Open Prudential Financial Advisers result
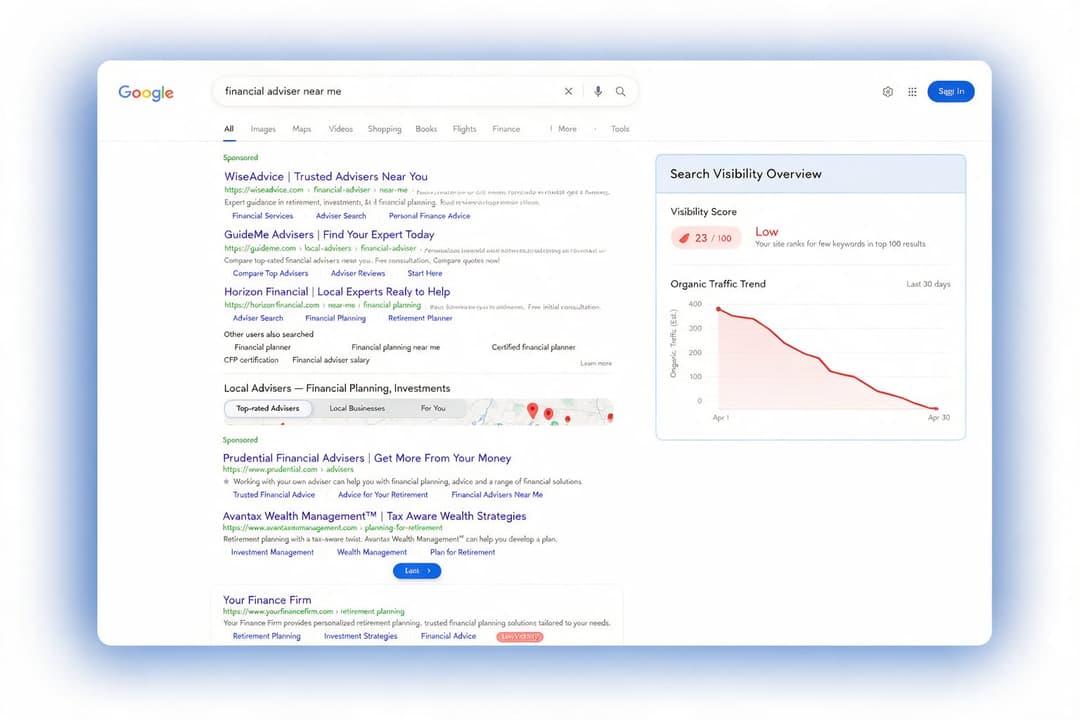The width and height of the screenshot is (1080, 720). 366,458
